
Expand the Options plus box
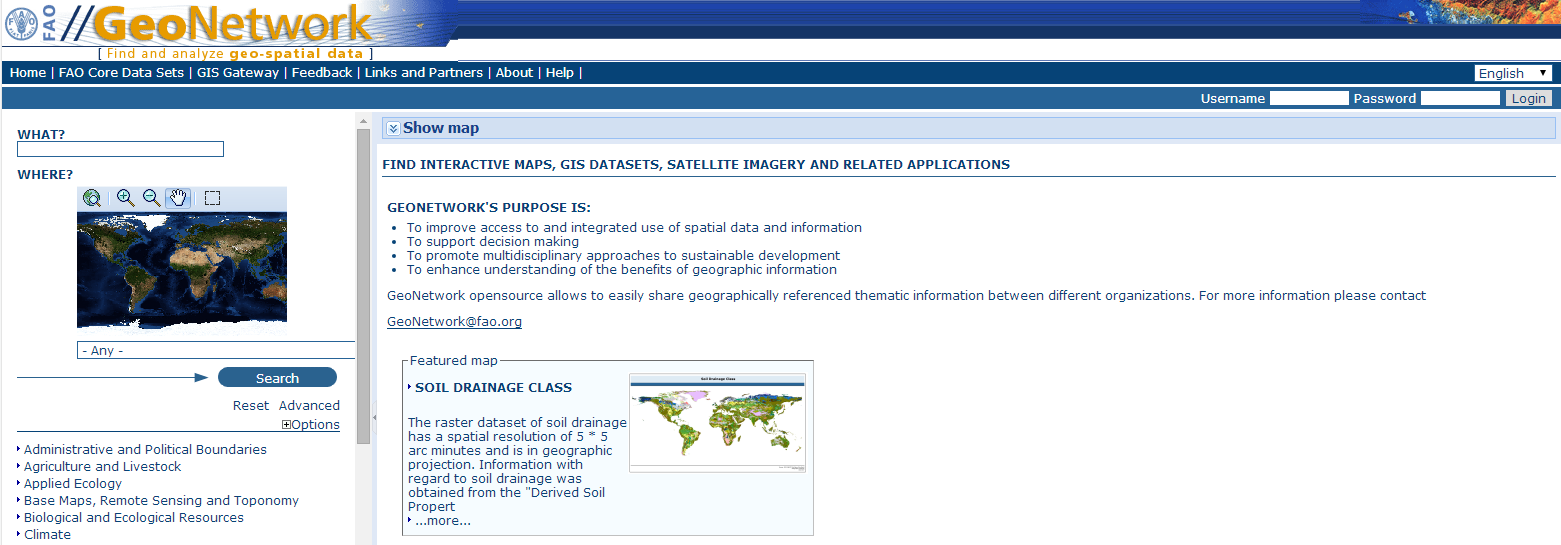tap(286, 425)
